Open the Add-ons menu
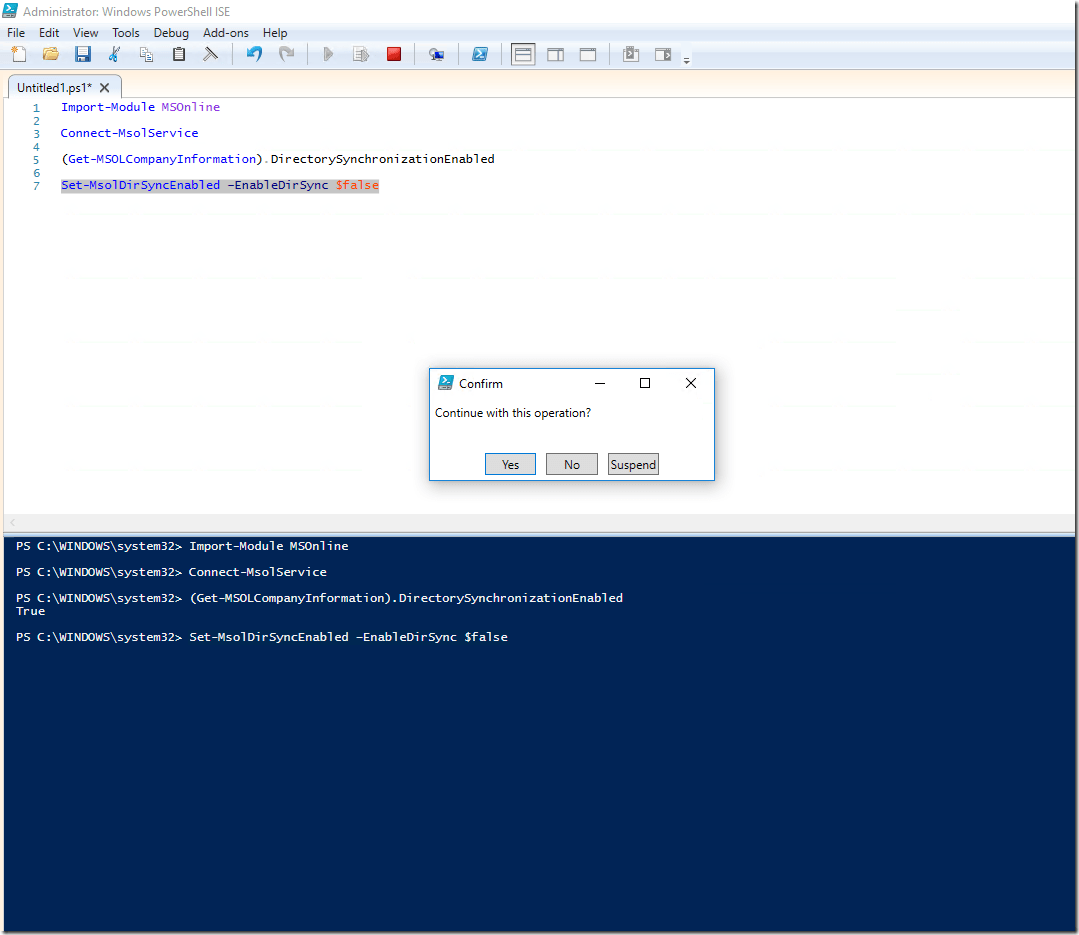Screen dimensions: 1079x935 pos(226,33)
